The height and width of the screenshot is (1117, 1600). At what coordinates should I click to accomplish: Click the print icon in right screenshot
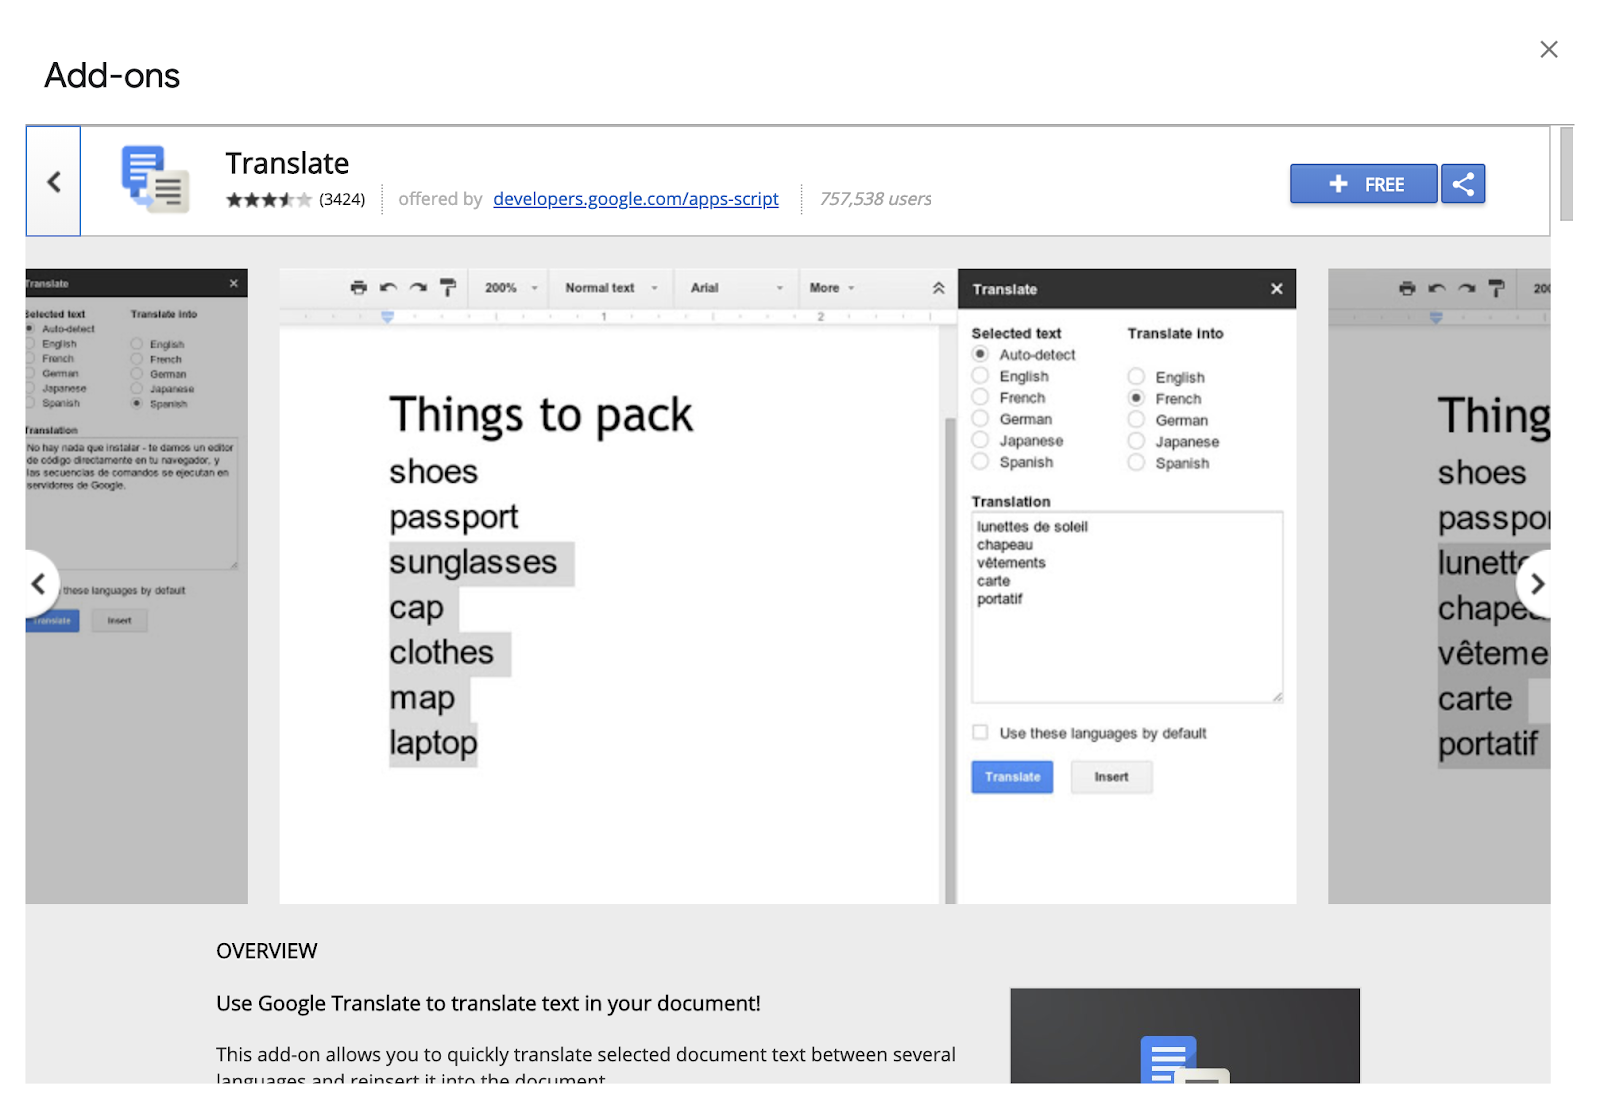[1407, 289]
